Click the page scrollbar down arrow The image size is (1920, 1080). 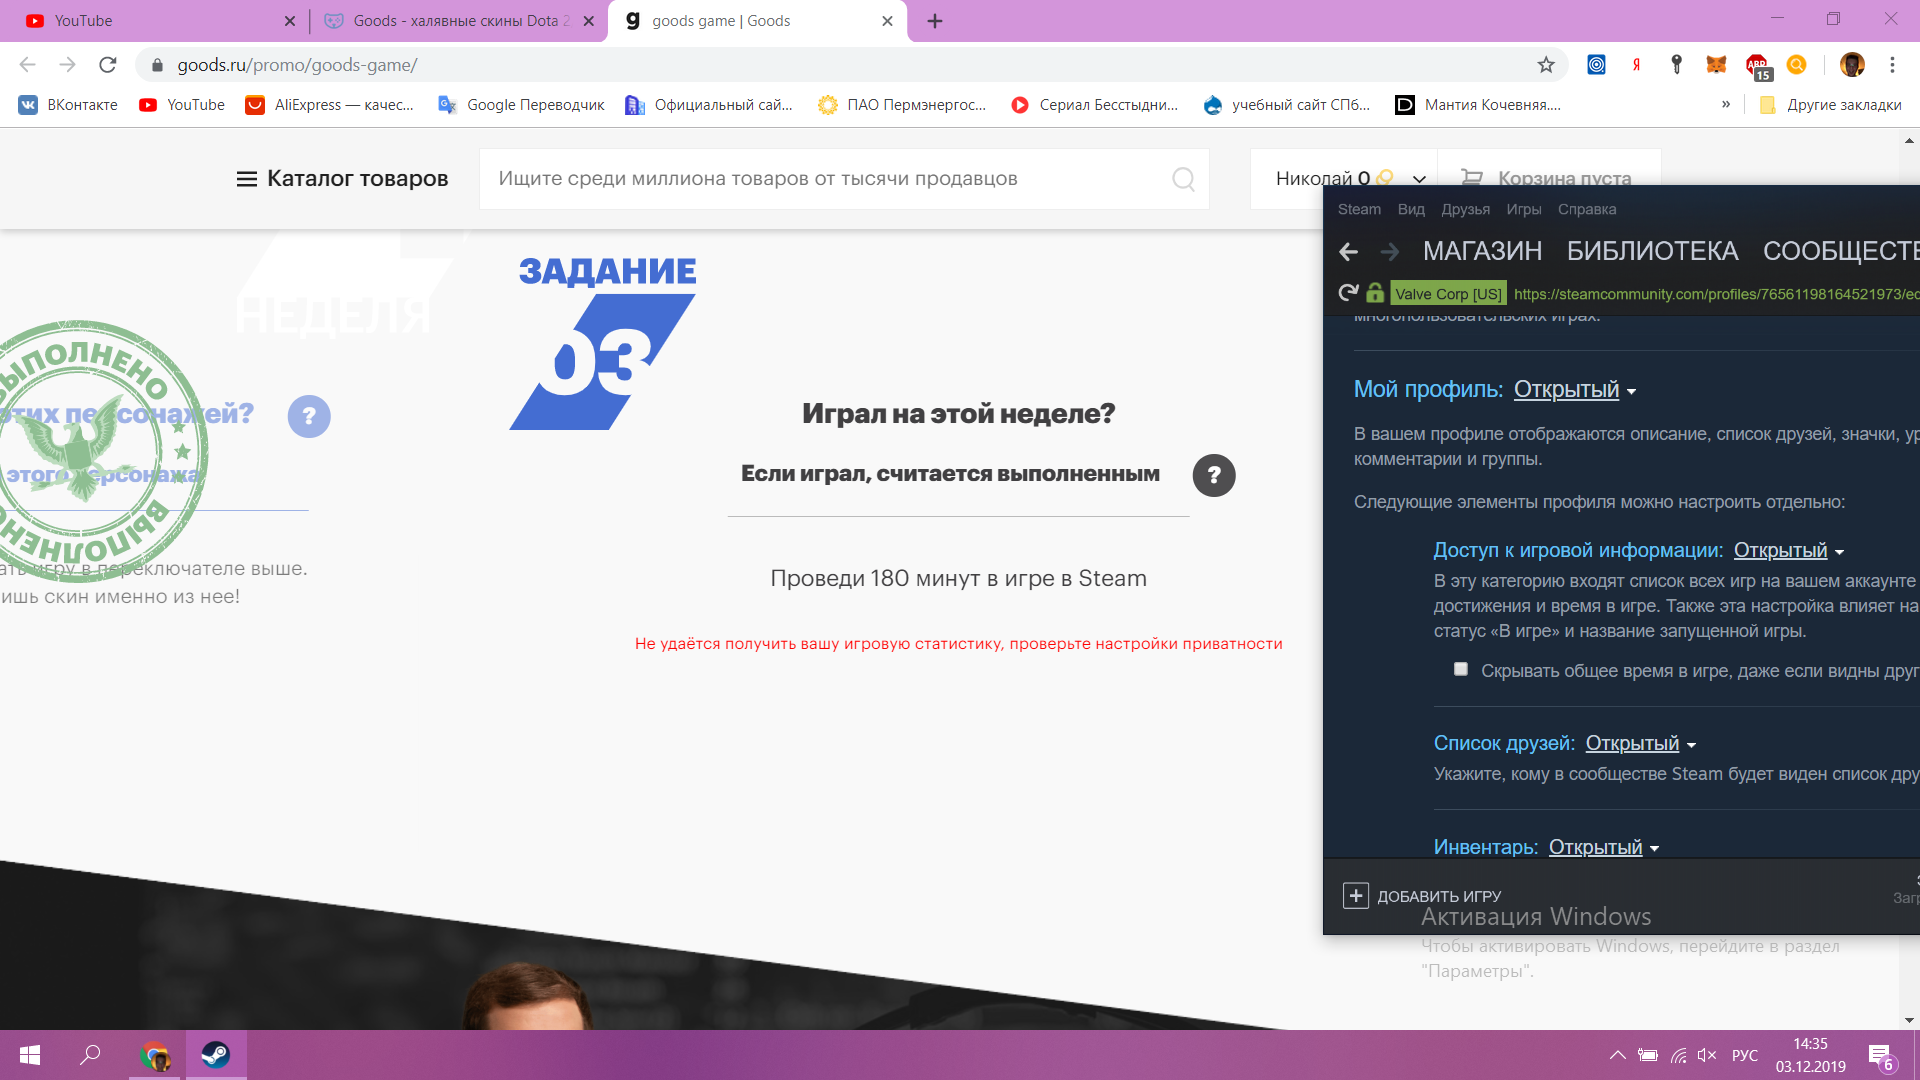(1909, 1020)
